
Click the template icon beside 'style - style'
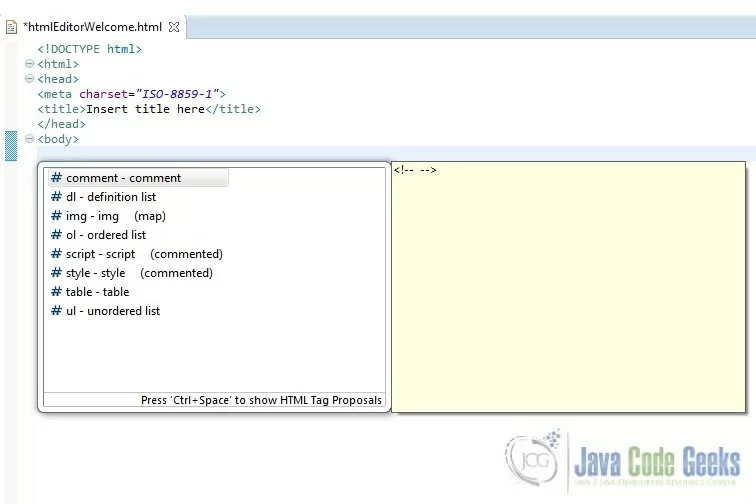(x=56, y=272)
